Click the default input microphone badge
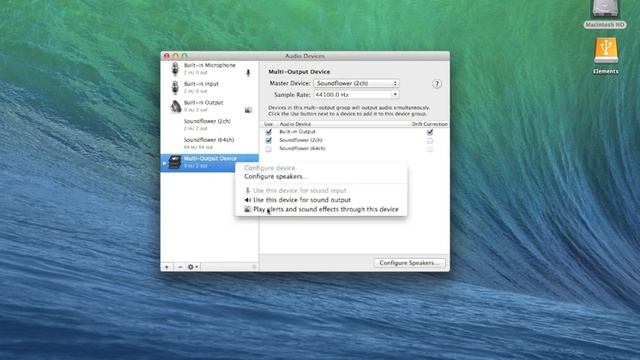This screenshot has height=360, width=640. (x=248, y=73)
